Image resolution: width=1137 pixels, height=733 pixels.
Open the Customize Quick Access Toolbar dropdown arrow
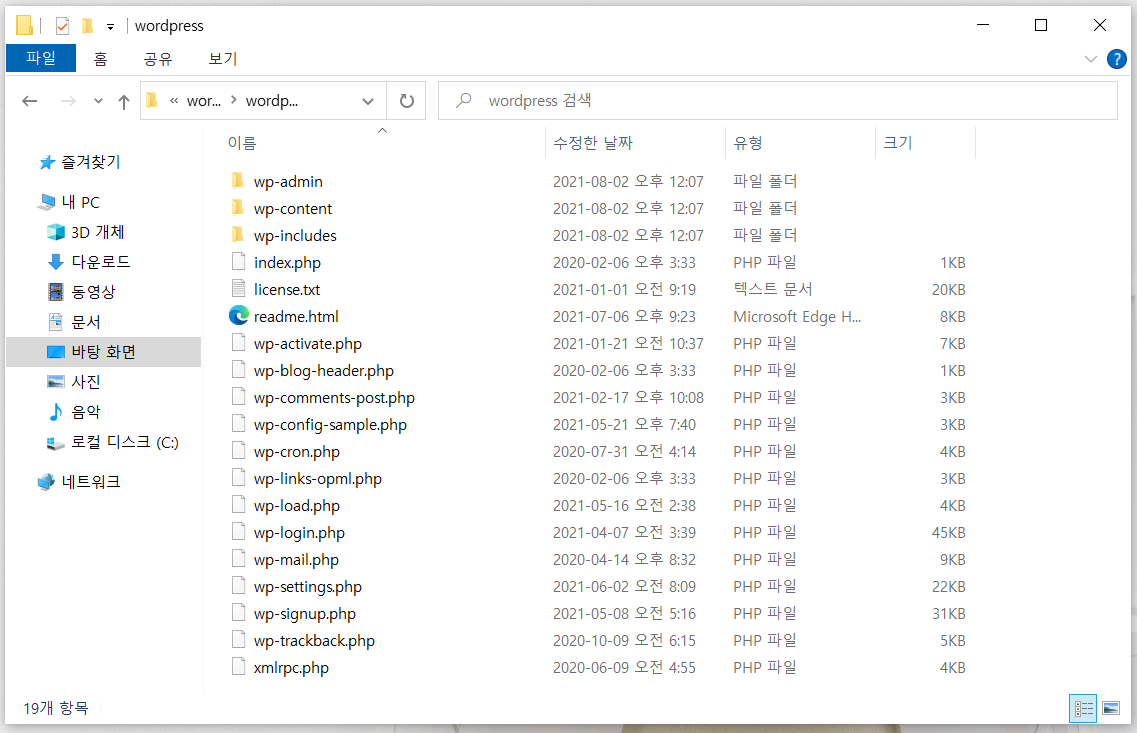(x=110, y=27)
